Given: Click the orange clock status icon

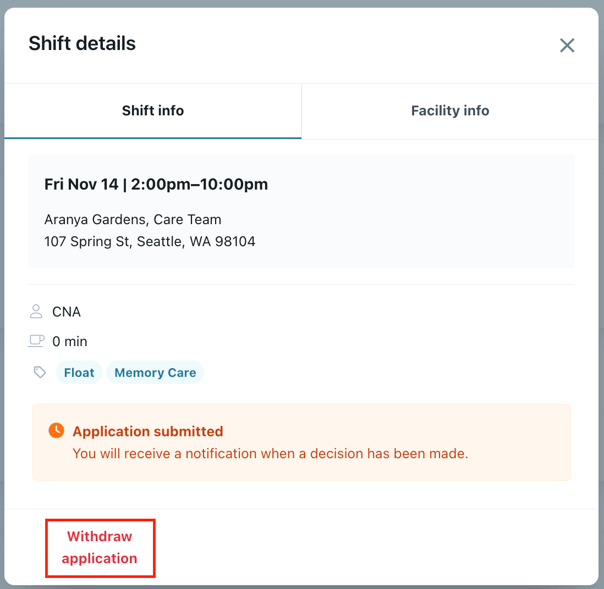Looking at the screenshot, I should pyautogui.click(x=56, y=431).
